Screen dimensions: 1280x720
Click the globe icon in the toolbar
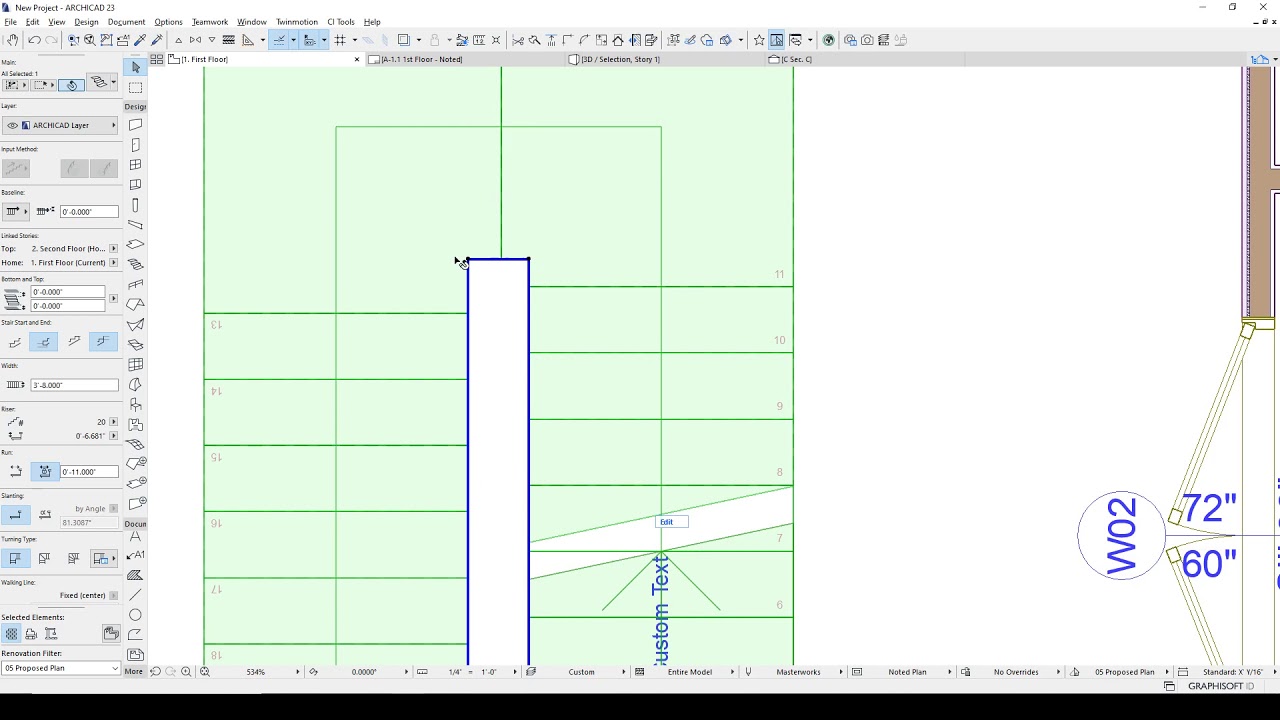tap(828, 40)
